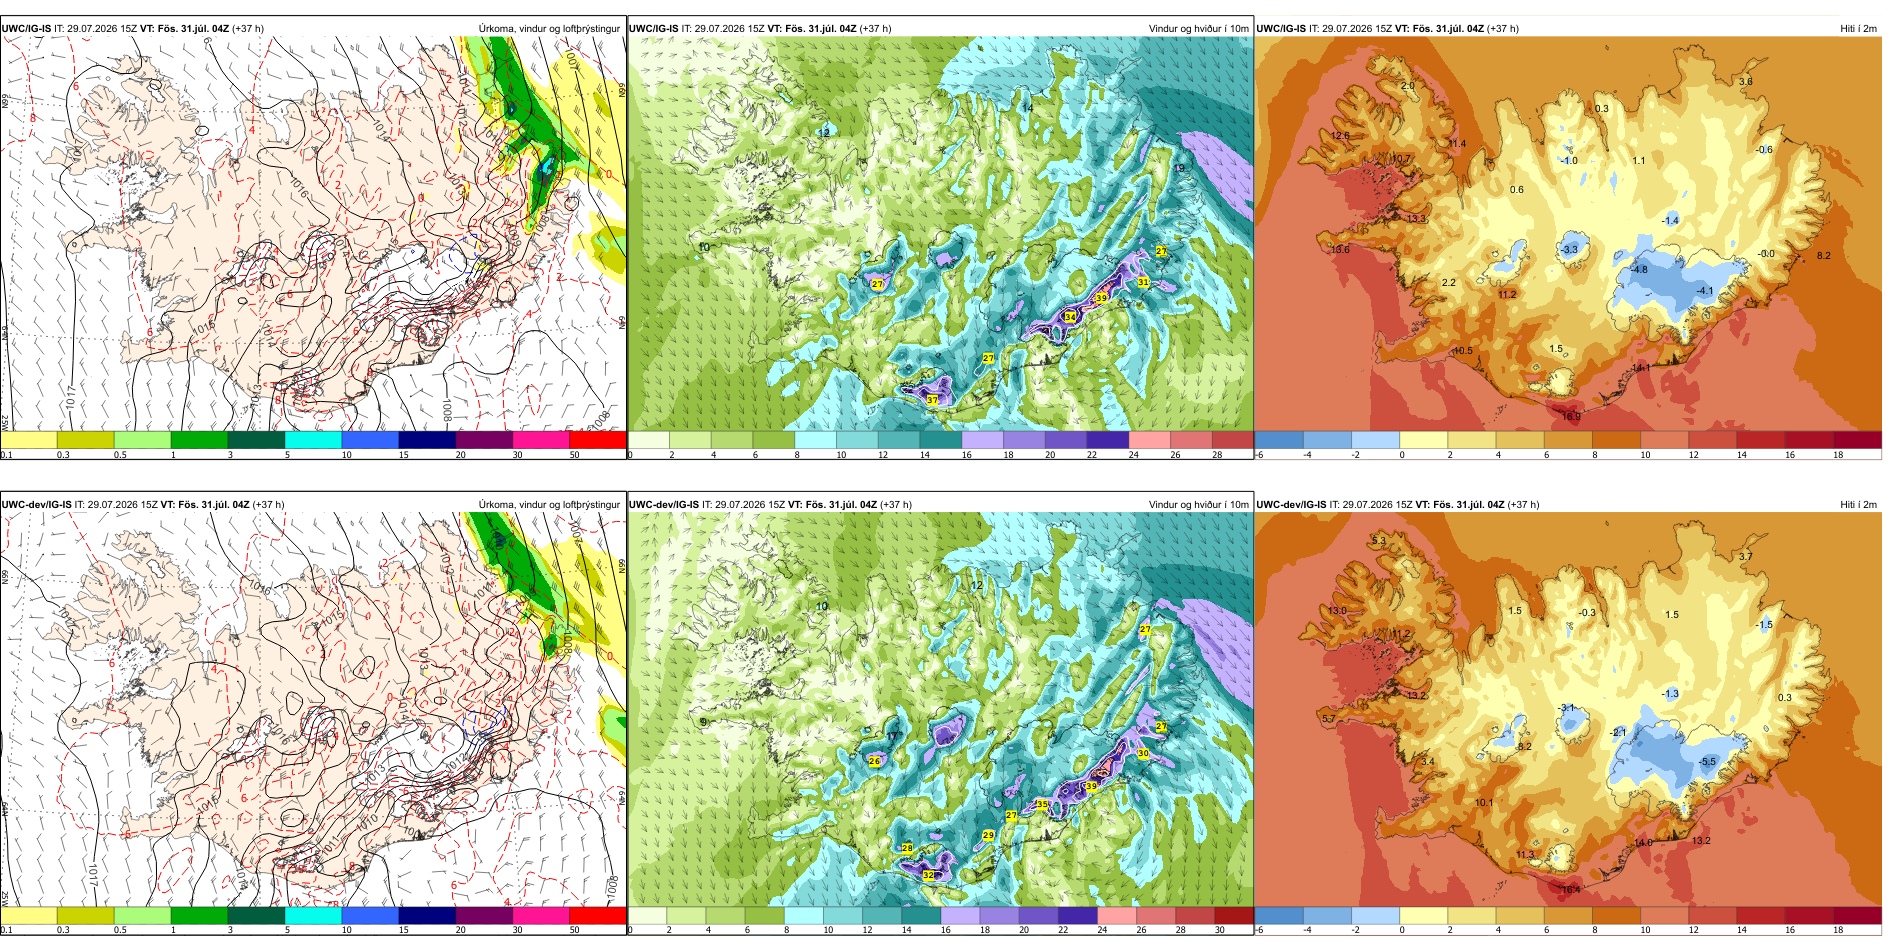Click the 14 wind label in top wind map
This screenshot has width=1900, height=950.
1027,108
